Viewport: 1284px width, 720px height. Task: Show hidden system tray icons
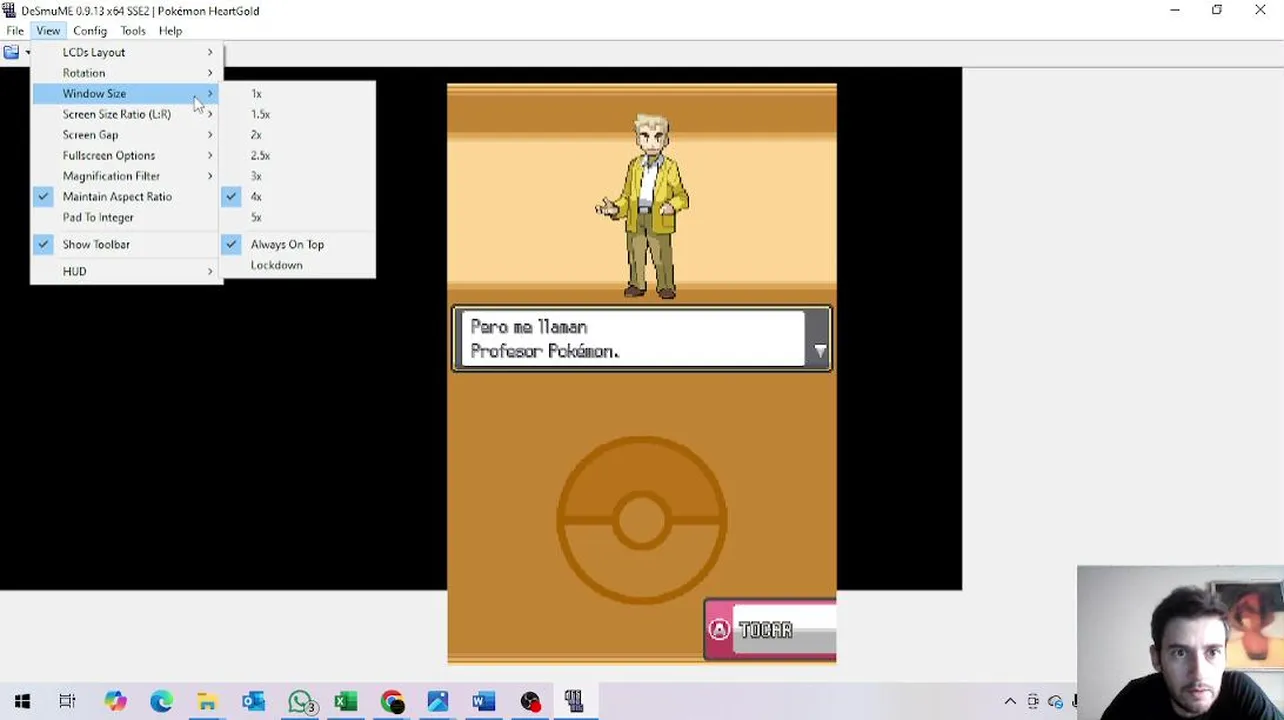pos(1010,702)
